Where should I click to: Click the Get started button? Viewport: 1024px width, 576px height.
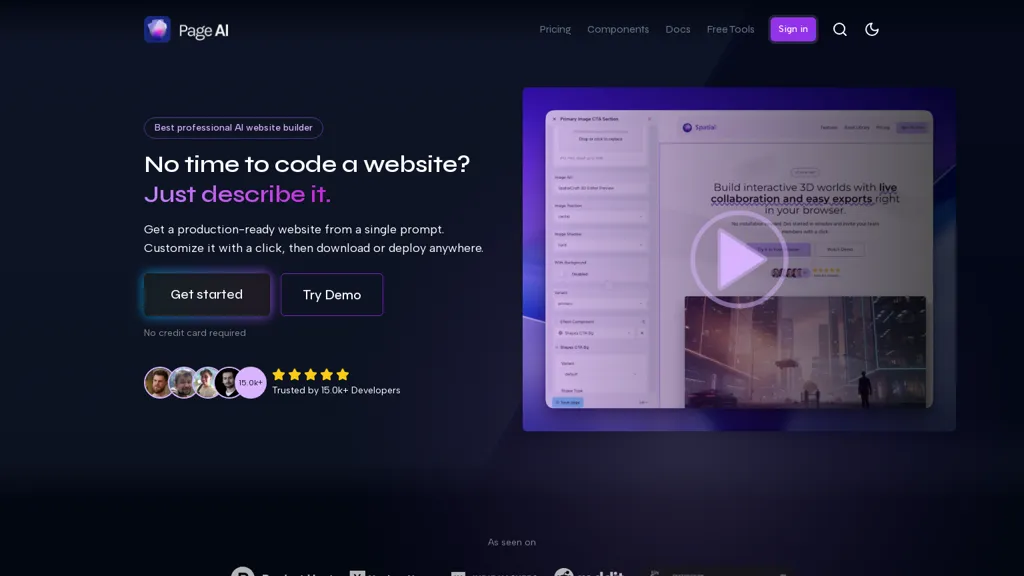tap(207, 295)
